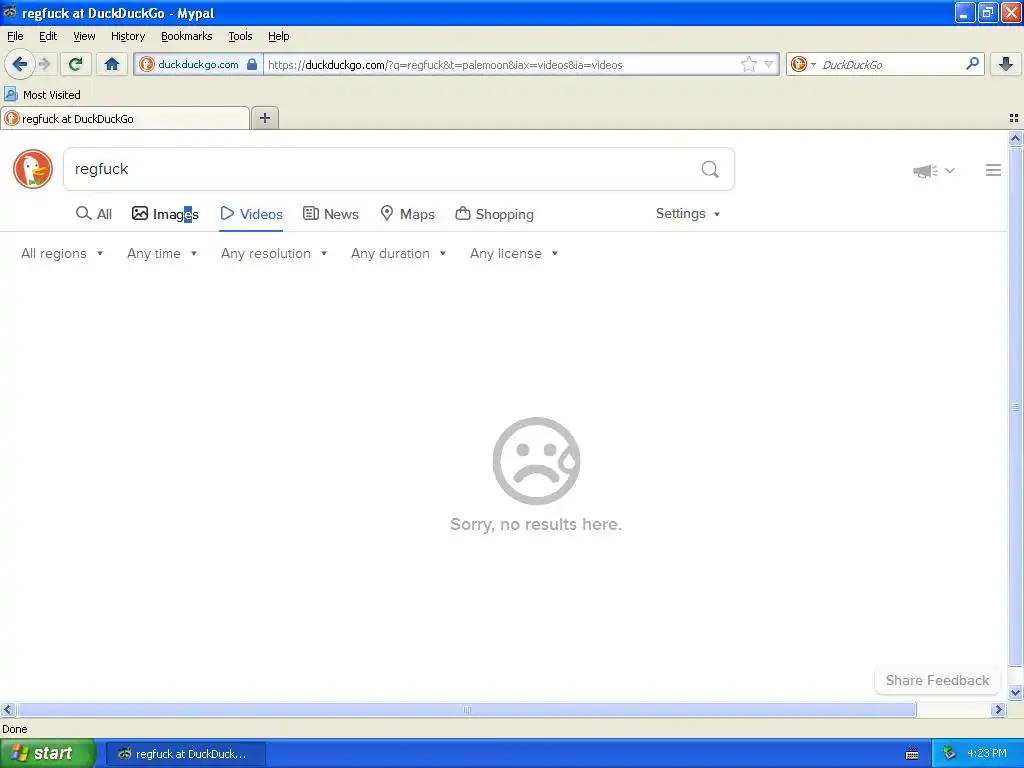This screenshot has height=768, width=1024.
Task: Click the address bar URL field
Action: (x=502, y=64)
